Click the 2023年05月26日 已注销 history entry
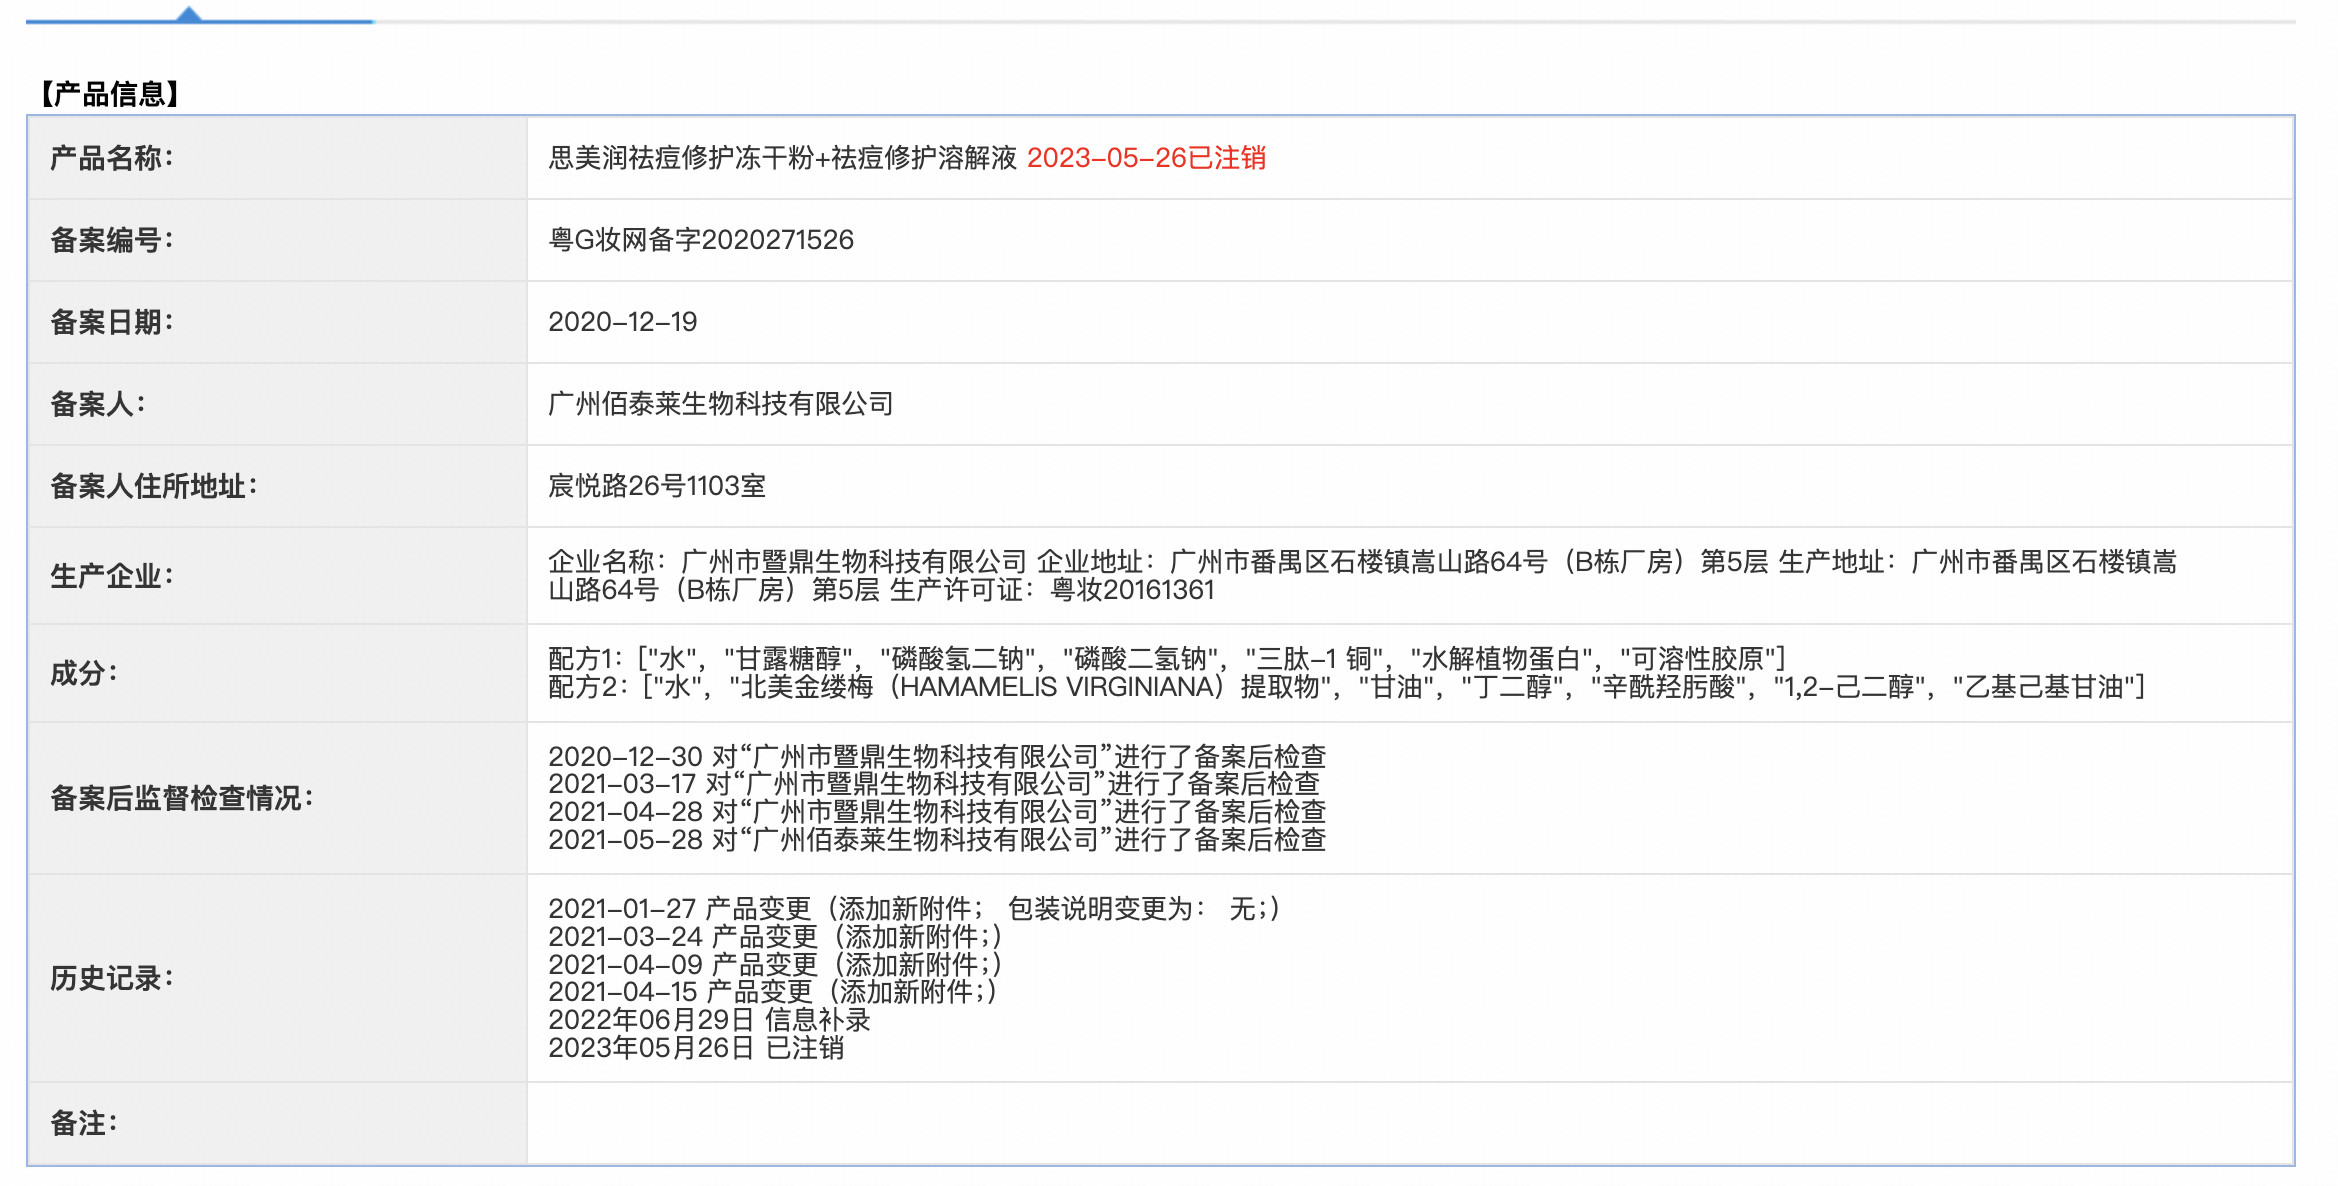The image size is (2338, 1186). (696, 1048)
